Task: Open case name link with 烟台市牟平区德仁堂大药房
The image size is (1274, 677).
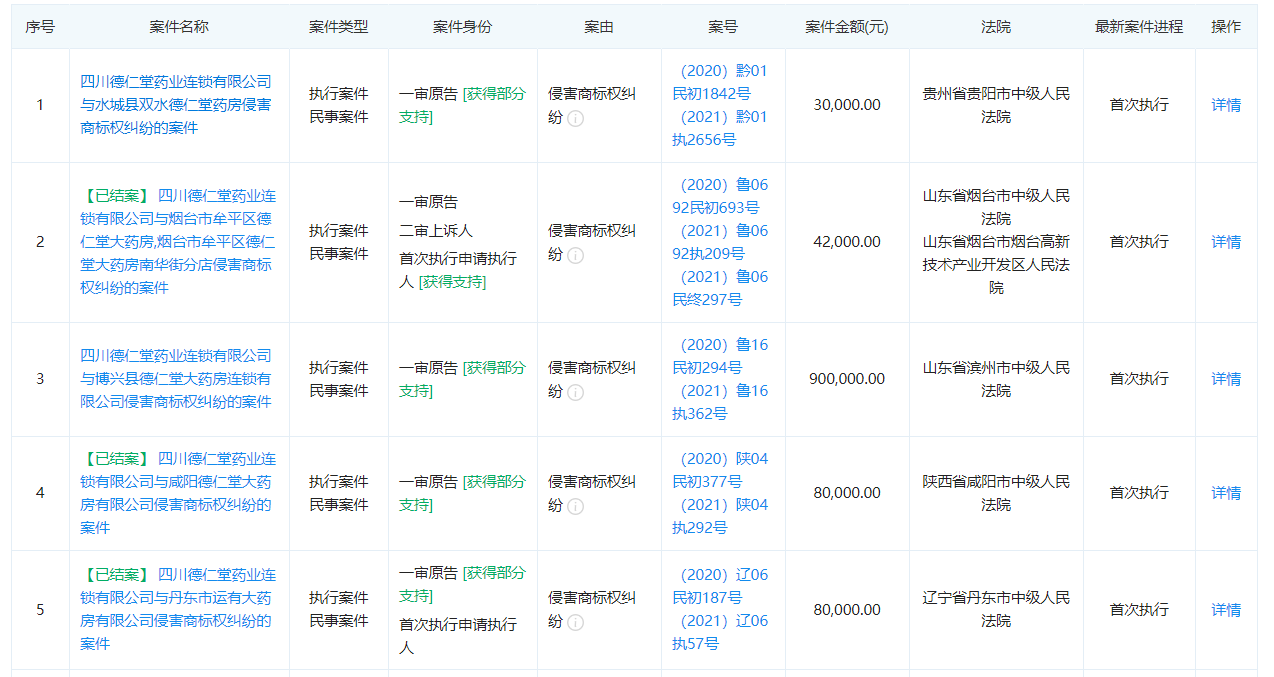Action: [178, 242]
